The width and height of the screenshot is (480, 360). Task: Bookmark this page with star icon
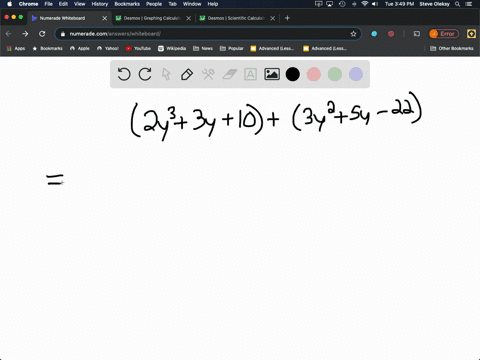[353, 34]
